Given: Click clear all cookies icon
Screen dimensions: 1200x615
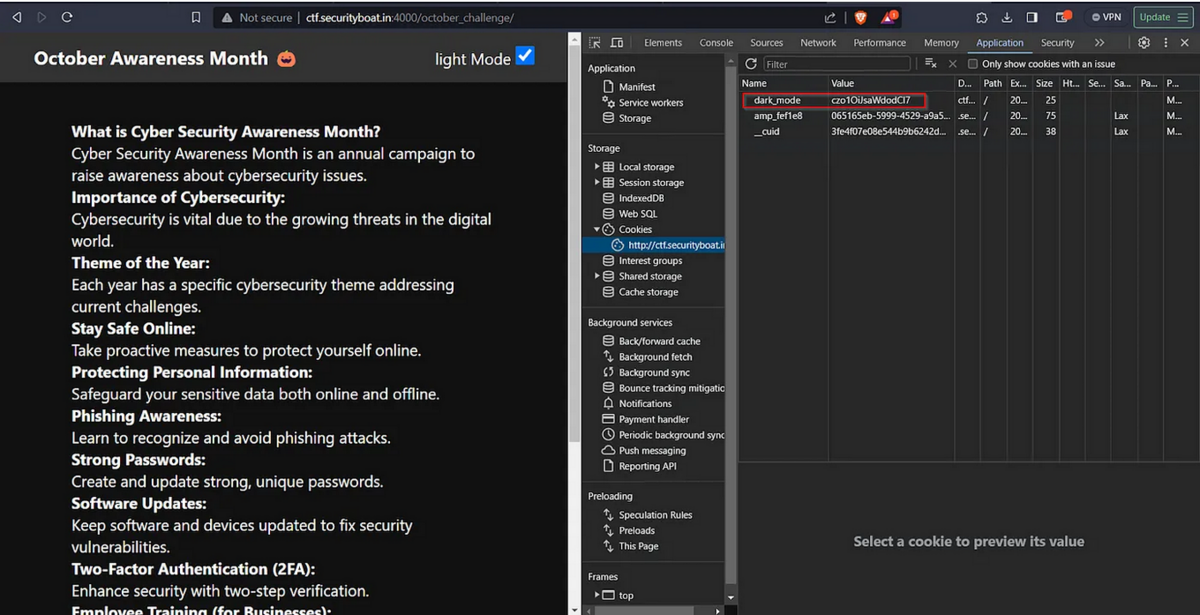Looking at the screenshot, I should click(931, 64).
